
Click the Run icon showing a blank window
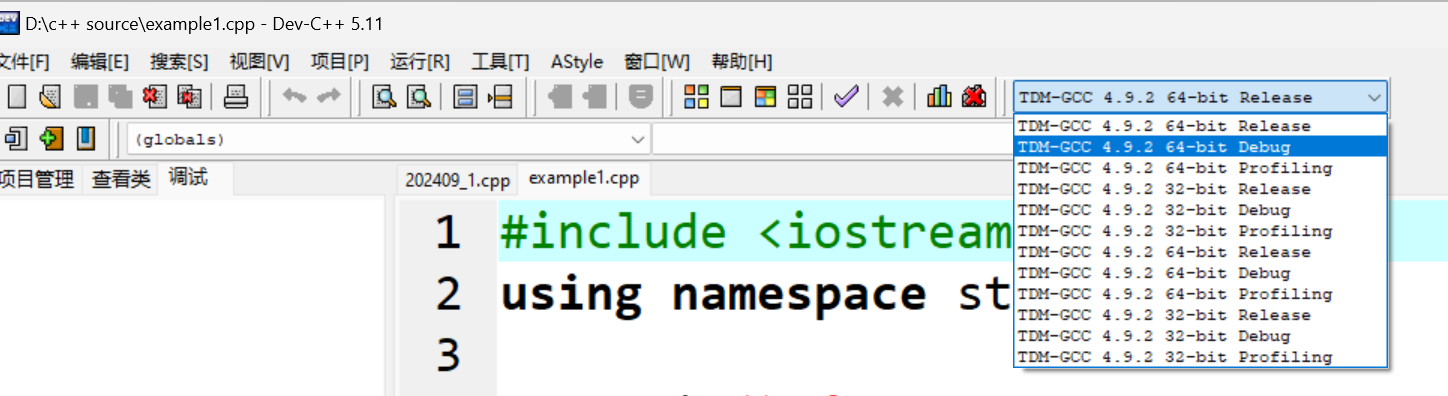tap(731, 97)
